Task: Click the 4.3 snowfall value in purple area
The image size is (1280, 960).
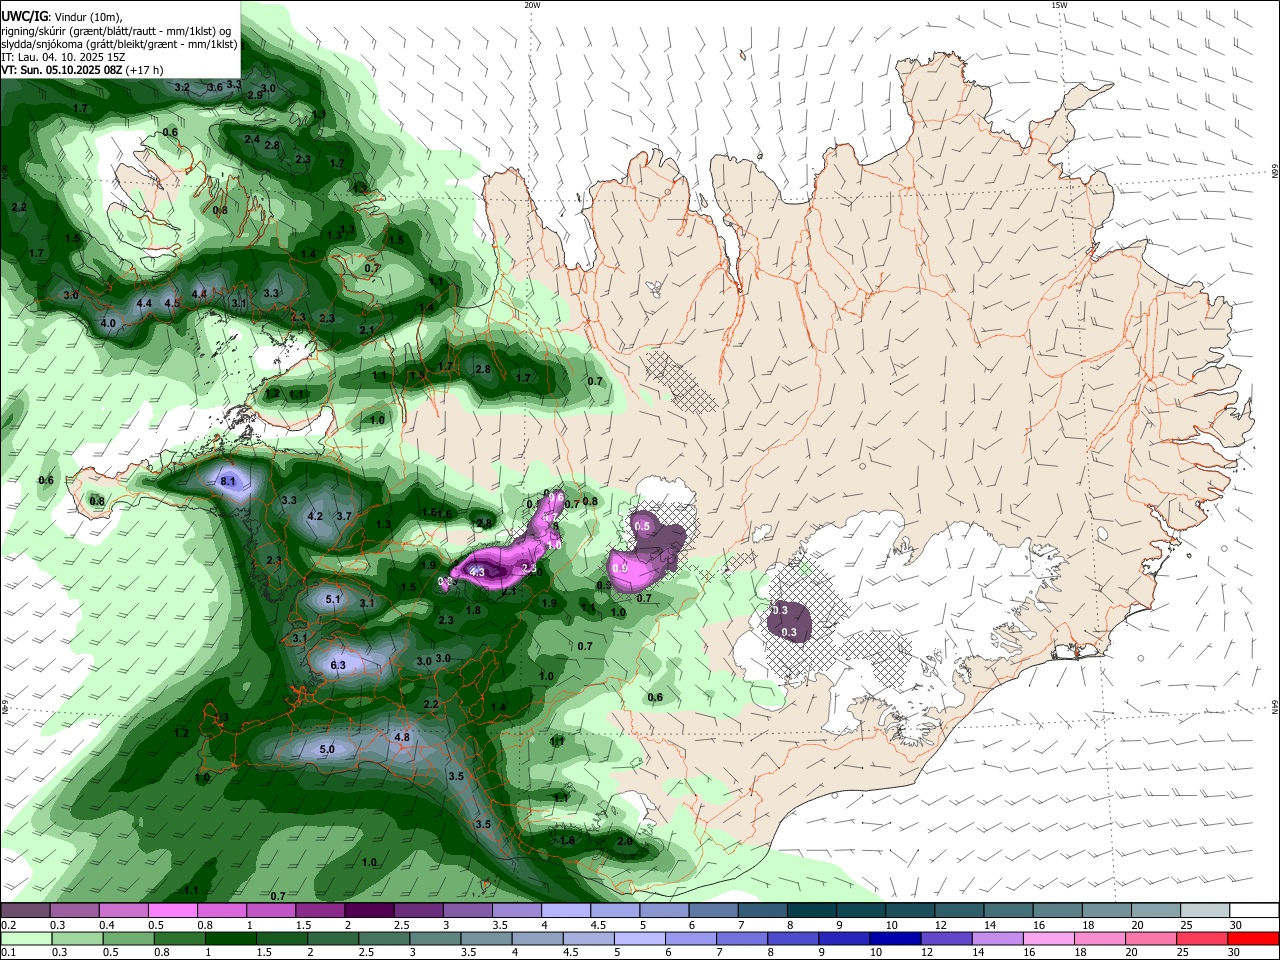Action: 477,572
